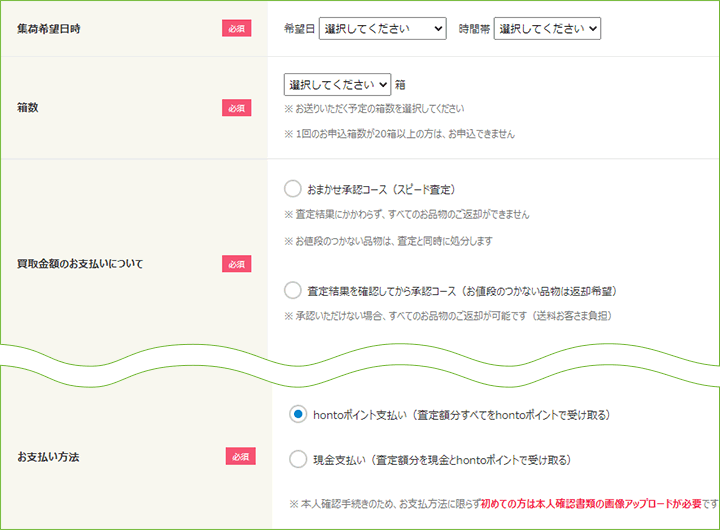Click the 集荷希望日時 row heading
Screen dimensions: 720x530
point(49,28)
